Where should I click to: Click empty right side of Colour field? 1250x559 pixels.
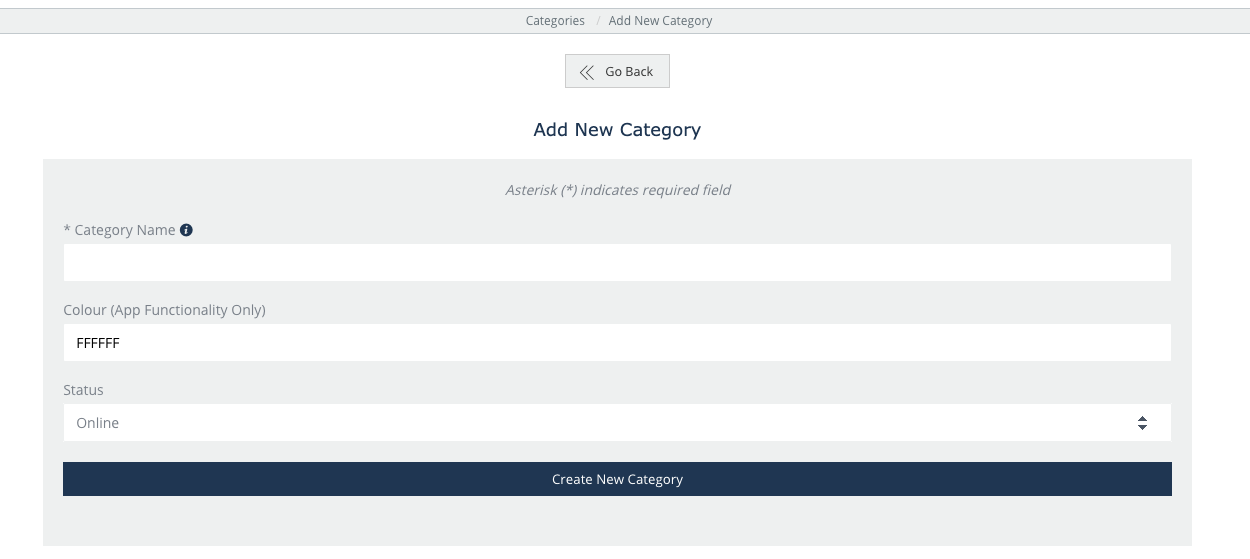[x=900, y=343]
